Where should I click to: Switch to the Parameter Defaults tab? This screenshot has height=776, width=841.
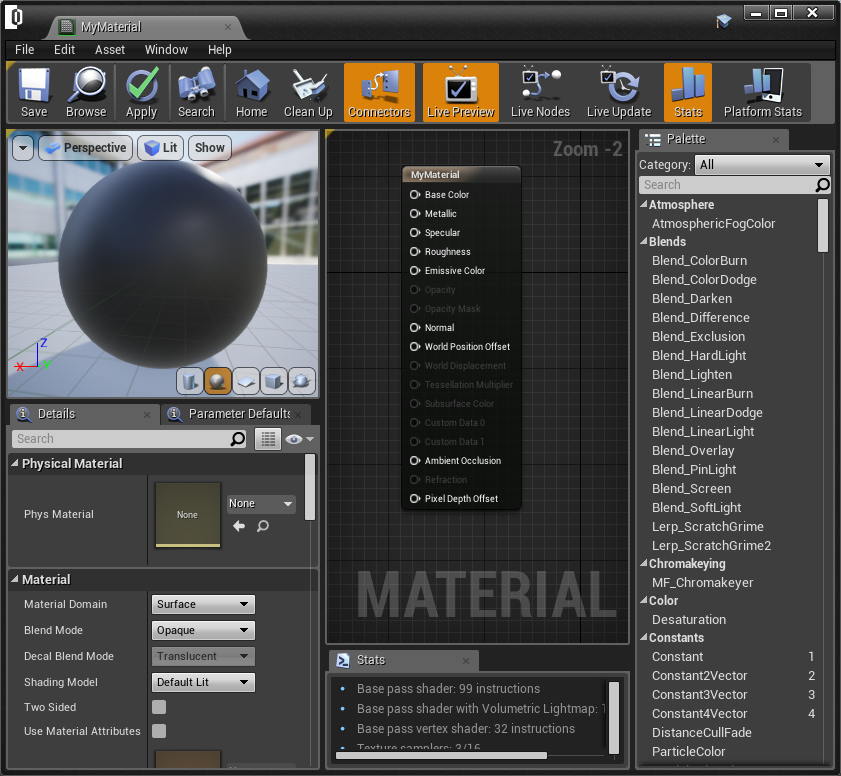click(x=238, y=414)
